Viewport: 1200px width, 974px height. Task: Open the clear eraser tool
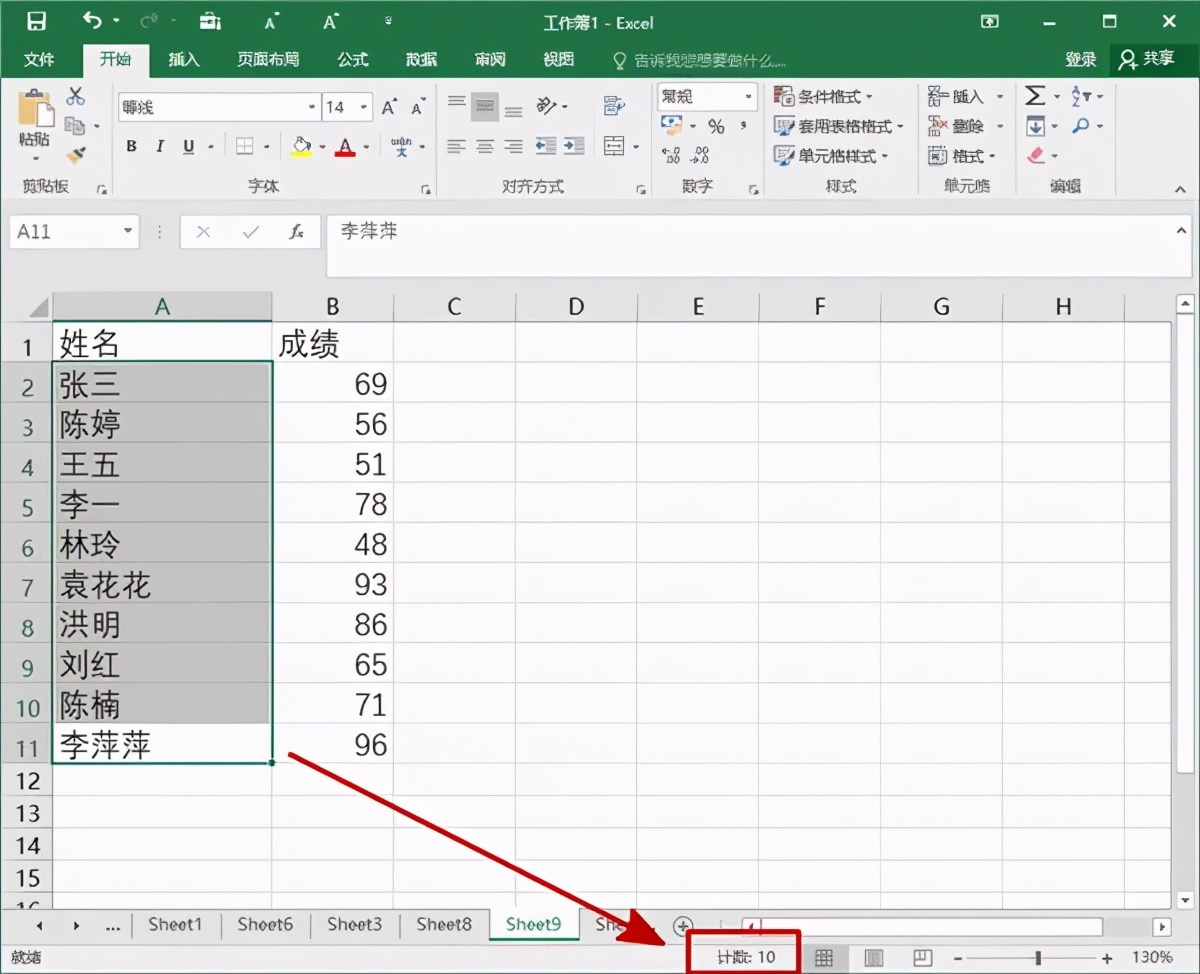coord(1036,156)
